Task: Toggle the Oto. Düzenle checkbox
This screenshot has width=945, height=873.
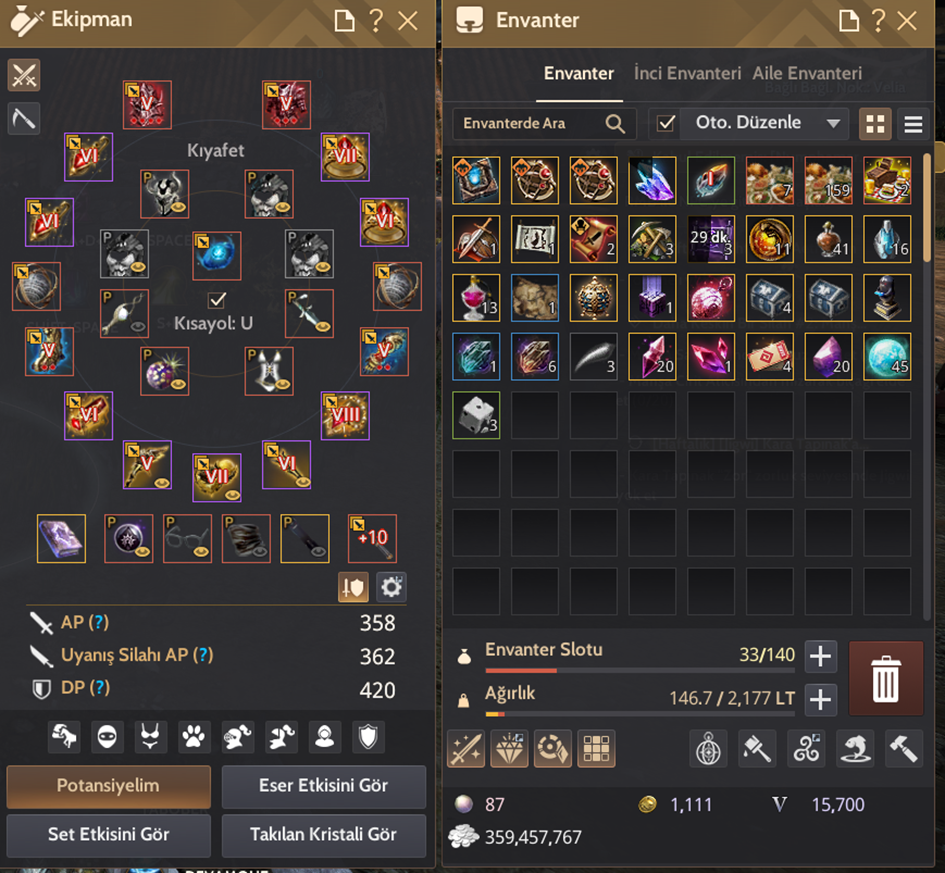Action: pyautogui.click(x=665, y=124)
